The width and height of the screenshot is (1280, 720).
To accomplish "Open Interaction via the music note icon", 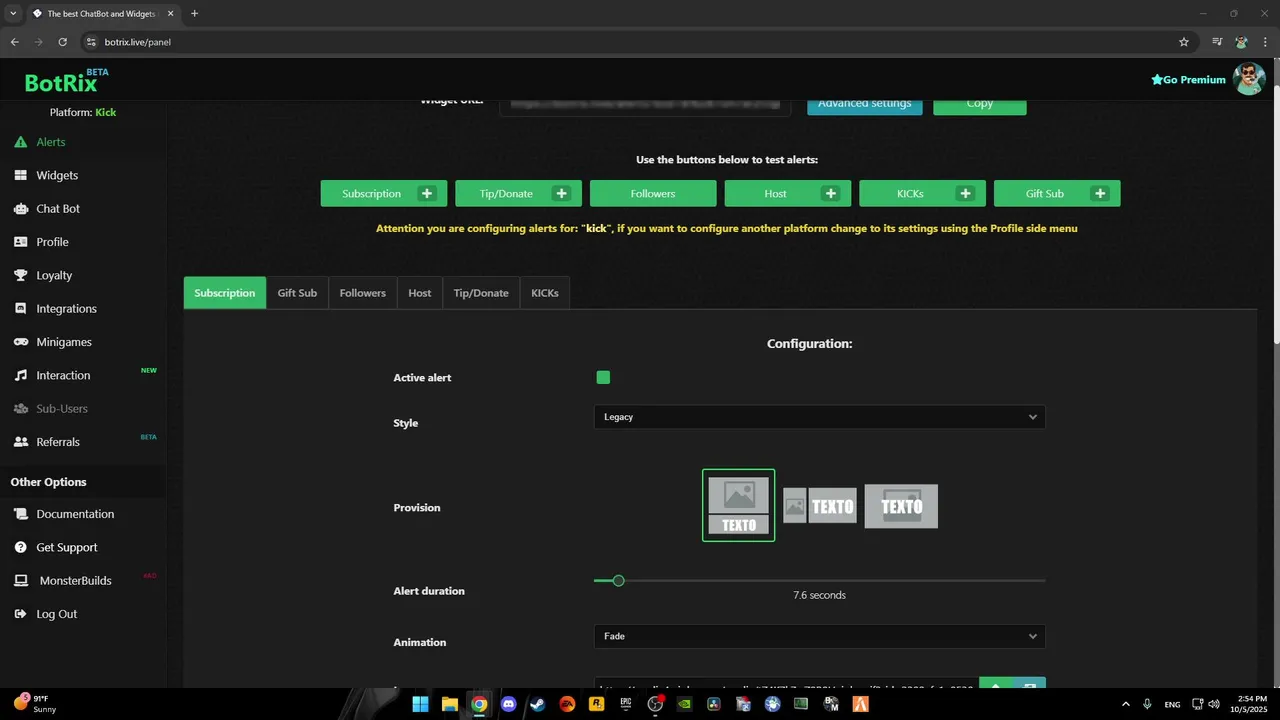I will click(x=20, y=375).
